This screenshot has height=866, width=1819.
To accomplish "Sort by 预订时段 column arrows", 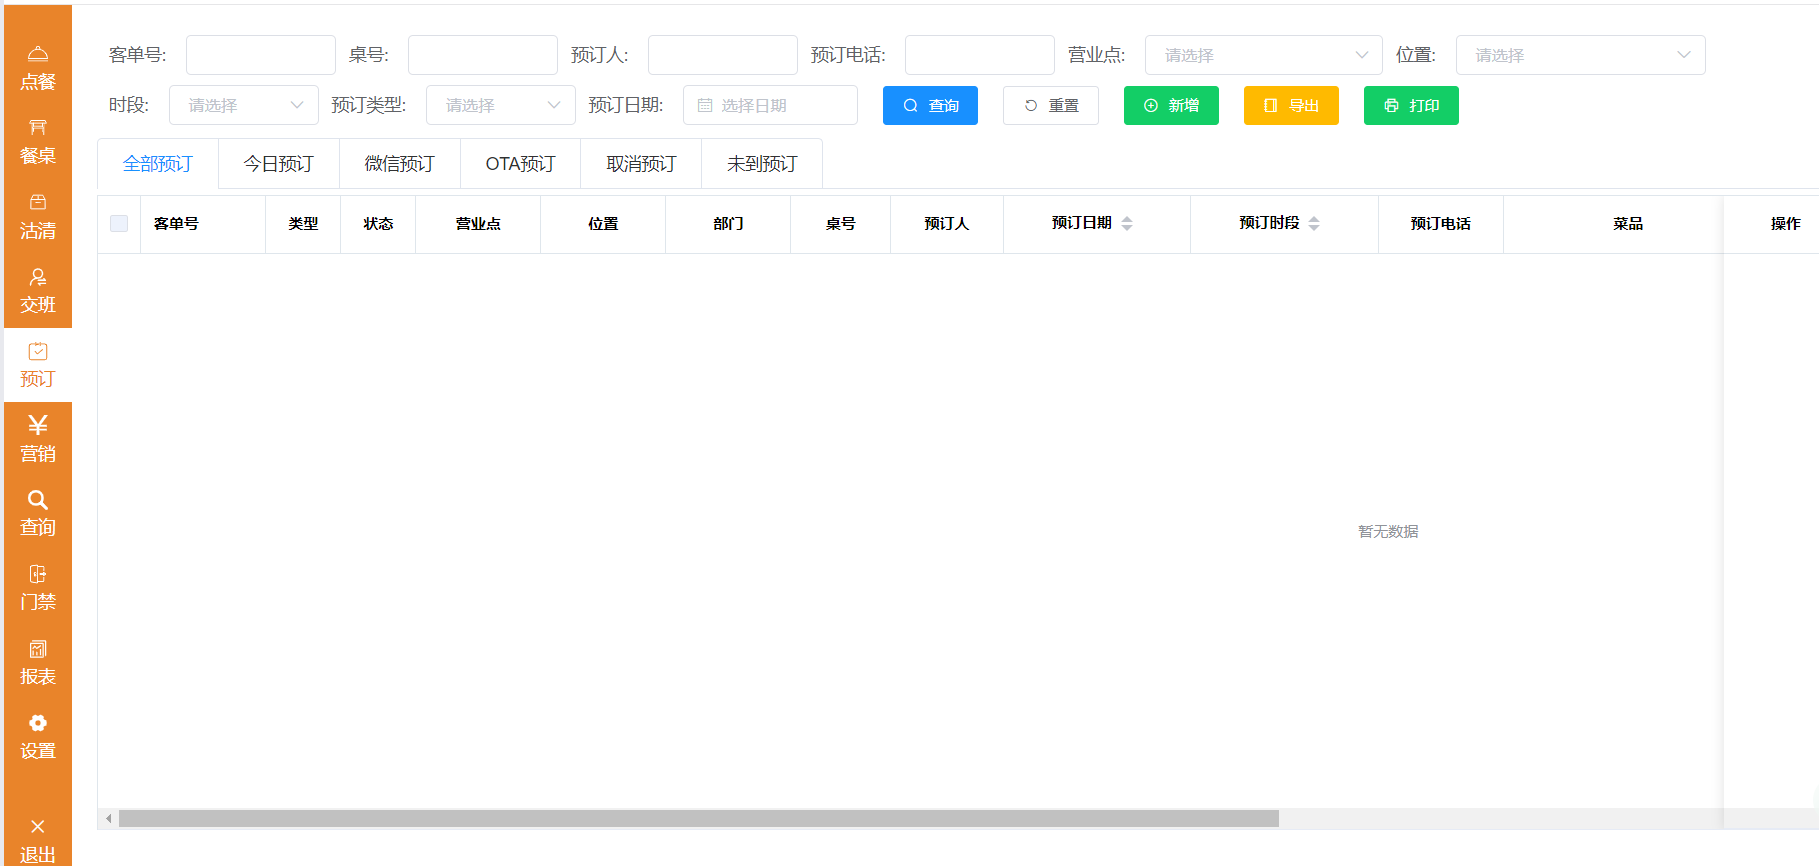I will click(1314, 223).
